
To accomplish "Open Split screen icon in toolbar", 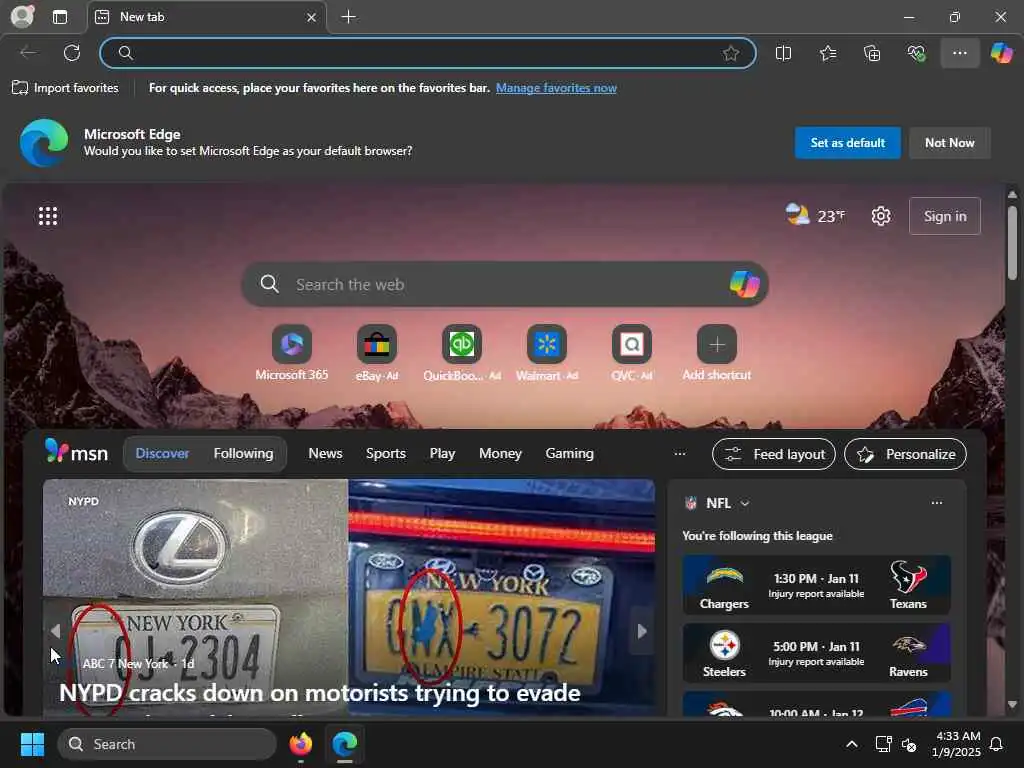I will [783, 54].
